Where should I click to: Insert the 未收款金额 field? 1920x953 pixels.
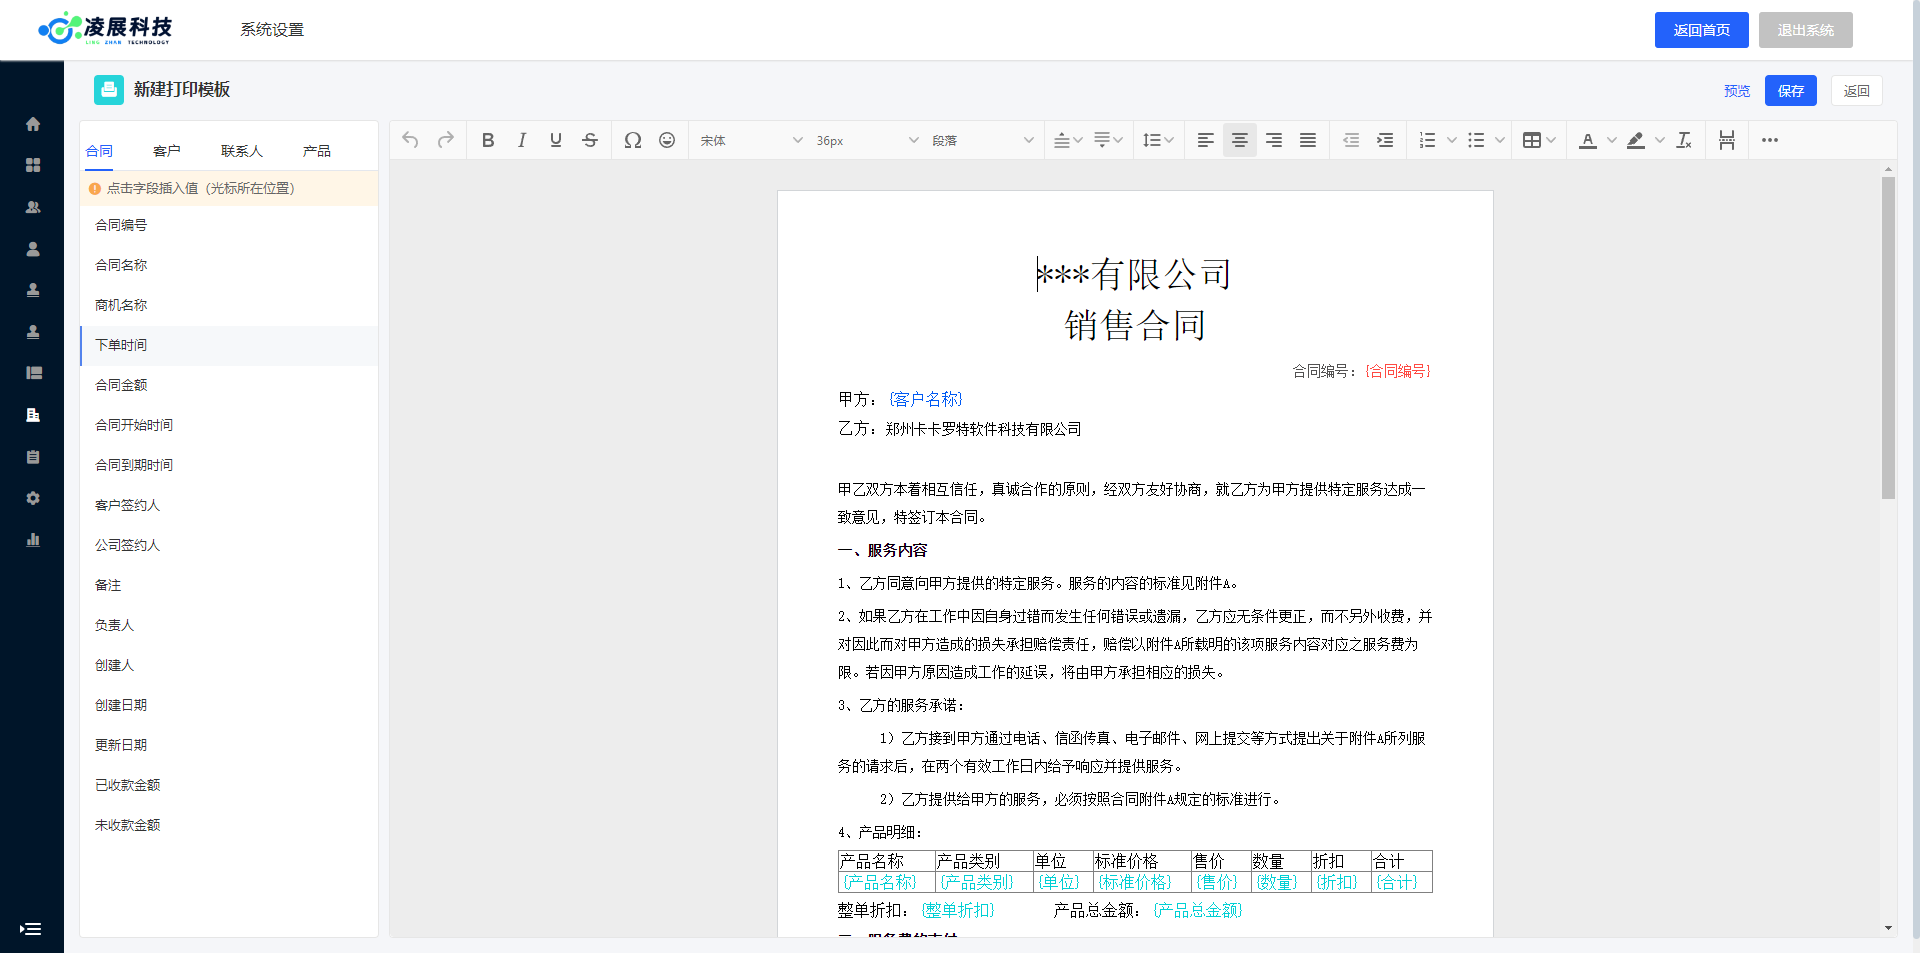tap(229, 825)
